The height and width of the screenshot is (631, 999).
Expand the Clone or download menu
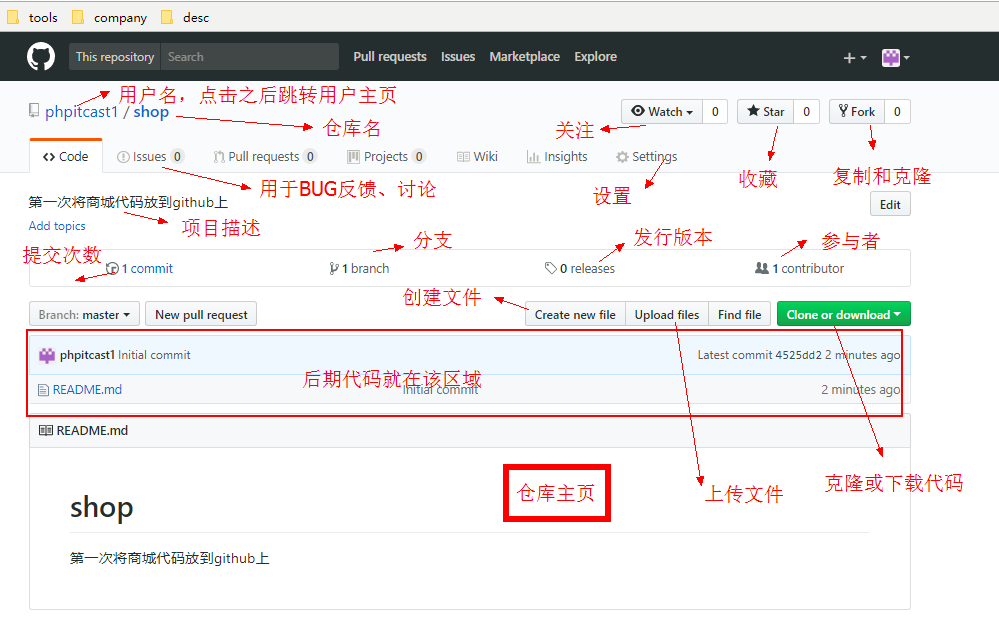(843, 315)
